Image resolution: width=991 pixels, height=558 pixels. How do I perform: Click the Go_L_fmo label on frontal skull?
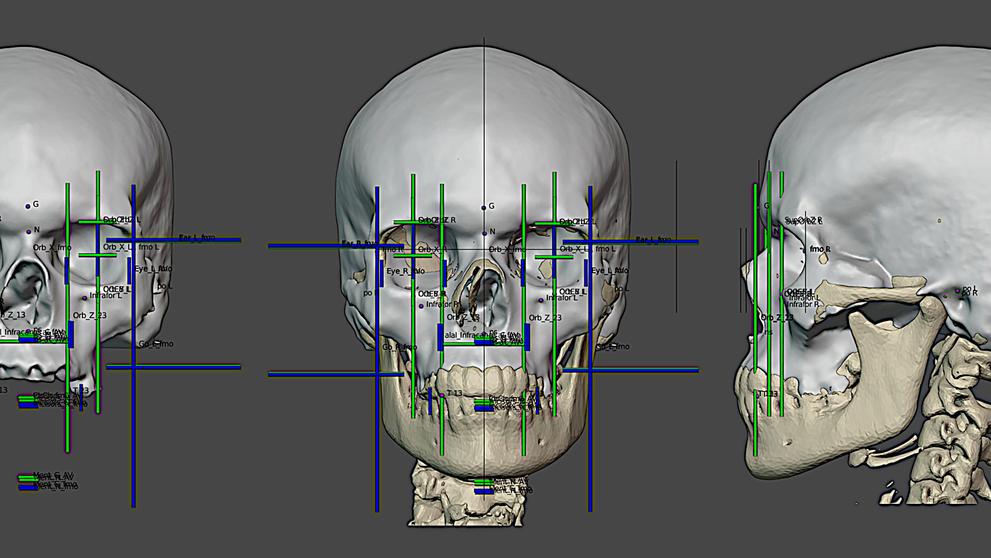612,346
